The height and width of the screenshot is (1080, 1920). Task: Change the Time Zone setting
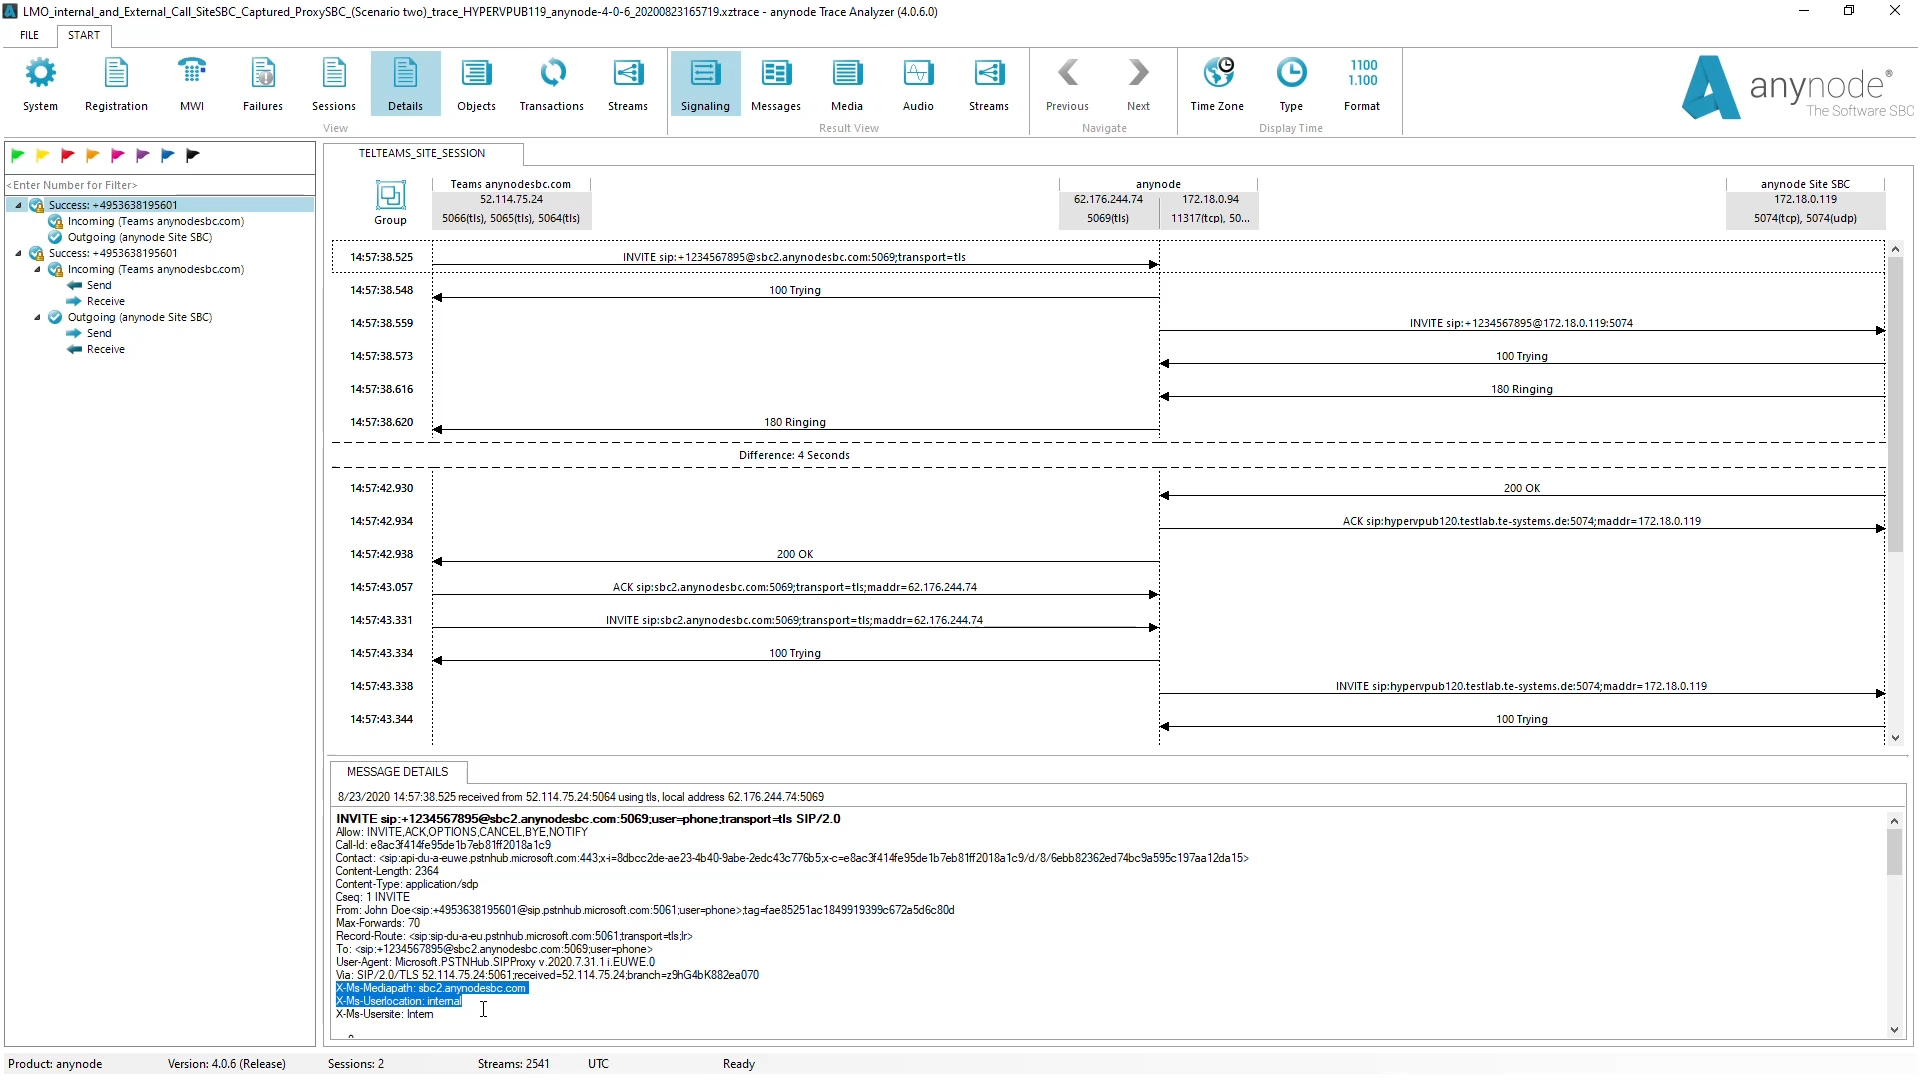pos(1217,84)
